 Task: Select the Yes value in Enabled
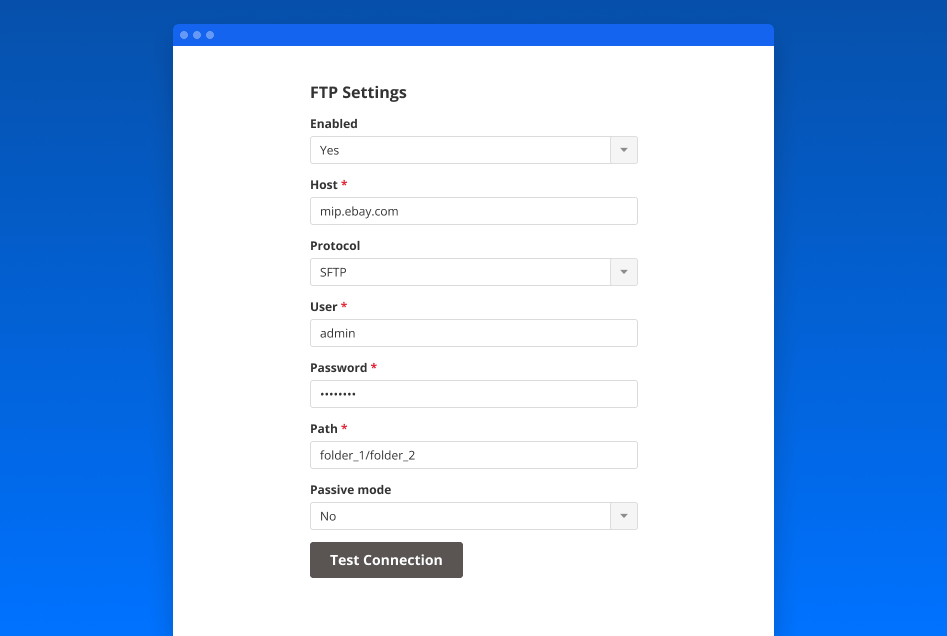click(x=330, y=150)
